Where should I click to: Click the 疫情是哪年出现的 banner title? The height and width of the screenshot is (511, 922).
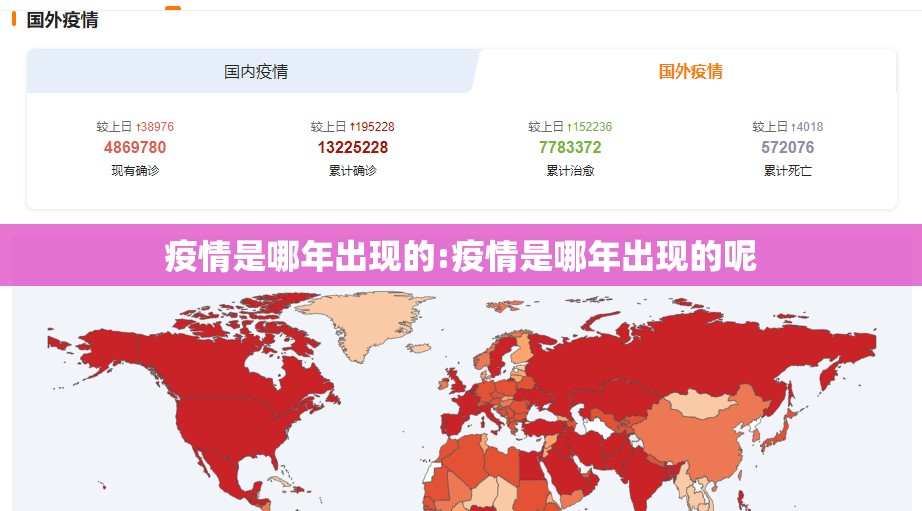(461, 257)
